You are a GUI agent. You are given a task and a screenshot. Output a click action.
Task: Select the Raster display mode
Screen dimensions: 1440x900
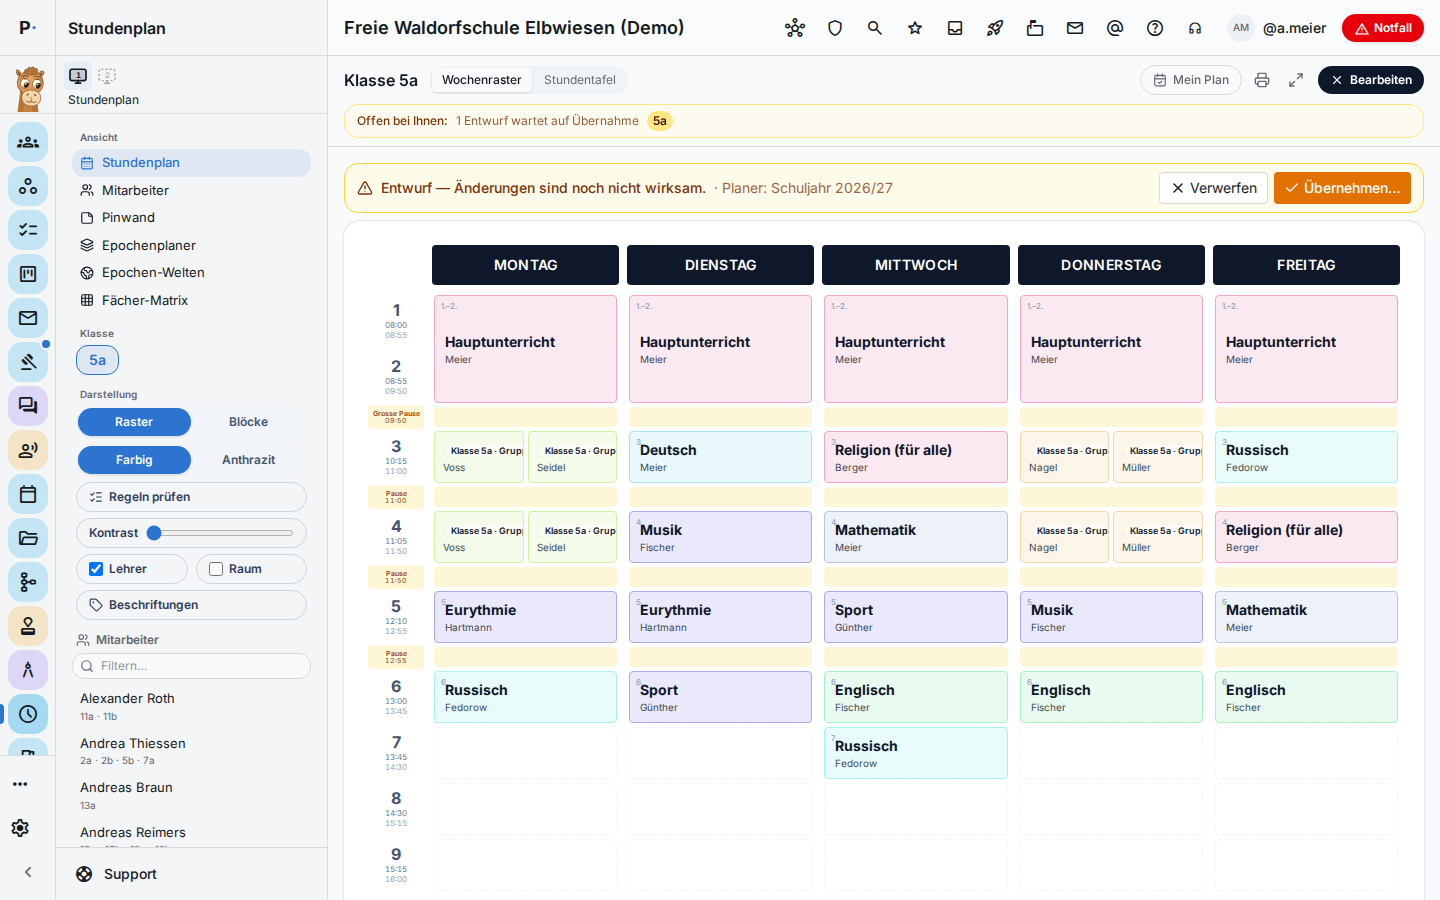[x=134, y=422]
